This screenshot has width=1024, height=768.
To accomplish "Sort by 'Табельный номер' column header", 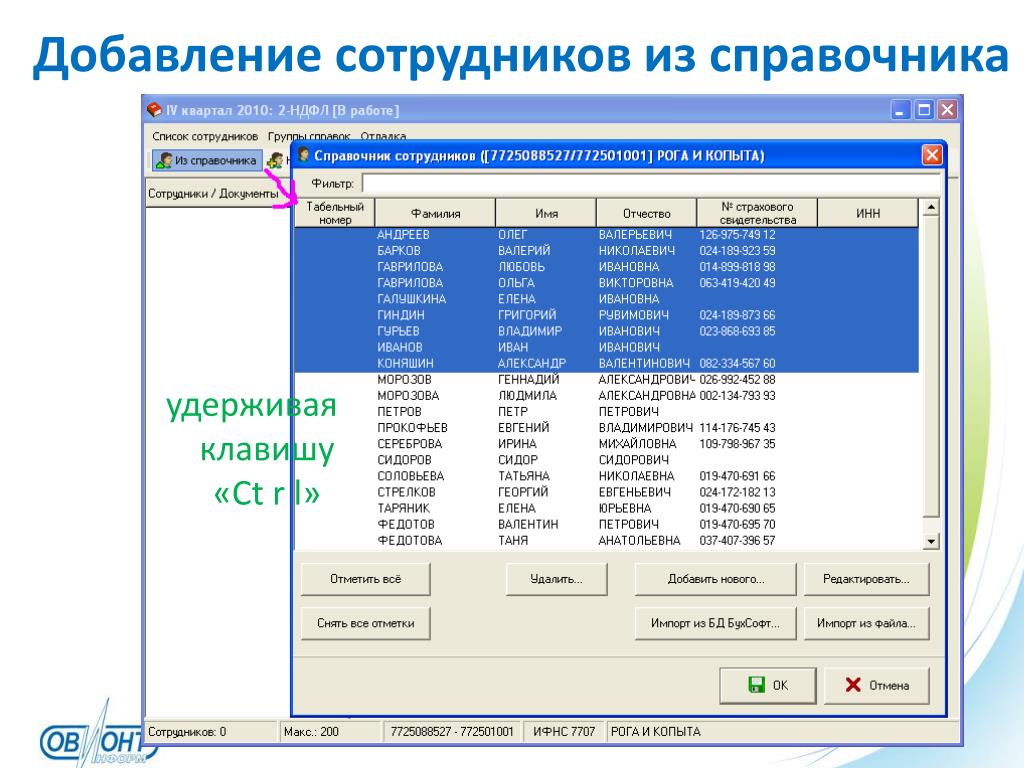I will pyautogui.click(x=335, y=213).
